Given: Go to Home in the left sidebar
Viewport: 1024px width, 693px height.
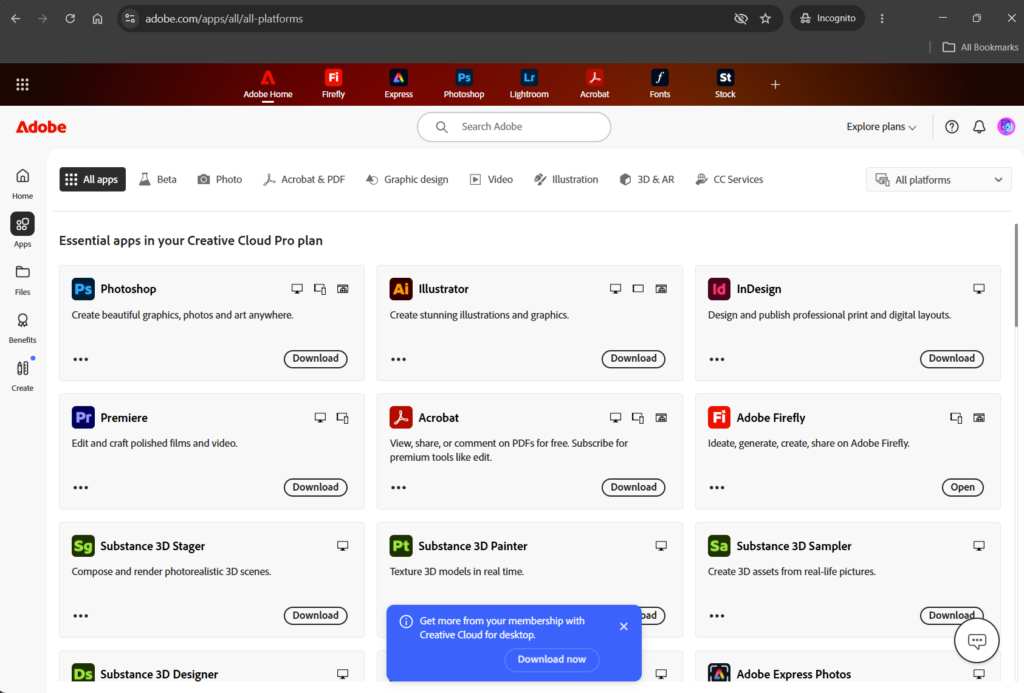Looking at the screenshot, I should pyautogui.click(x=22, y=184).
